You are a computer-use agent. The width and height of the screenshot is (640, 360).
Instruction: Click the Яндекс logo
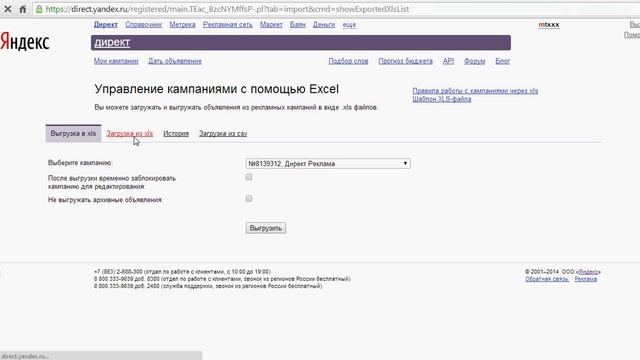pos(25,42)
